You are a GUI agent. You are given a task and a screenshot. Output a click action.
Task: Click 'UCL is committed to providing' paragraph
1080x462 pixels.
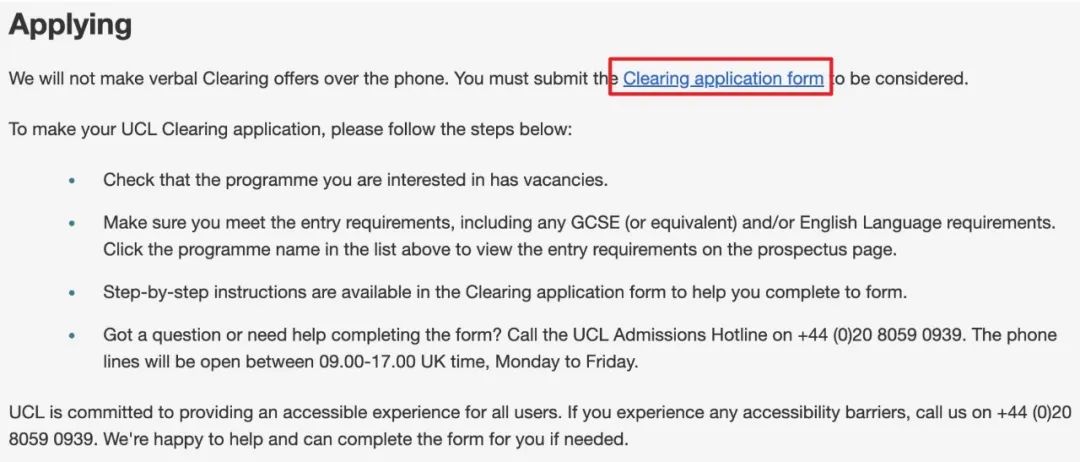(x=541, y=425)
